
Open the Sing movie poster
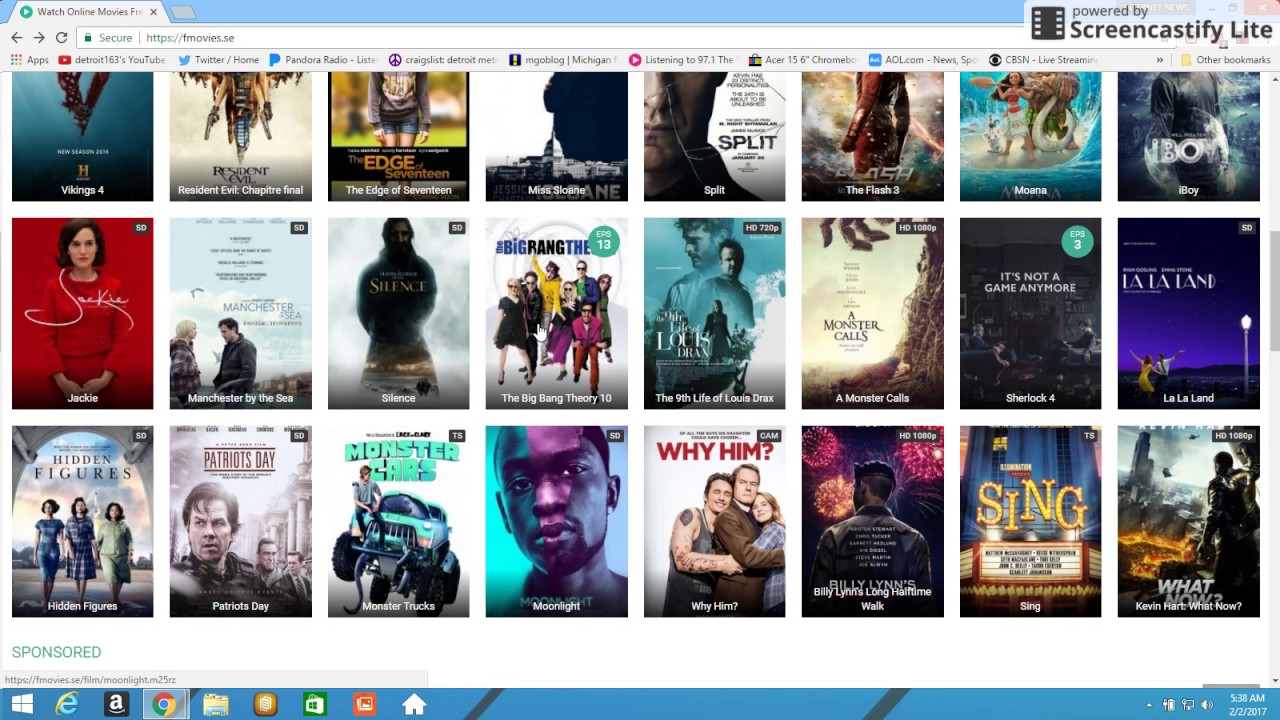pyautogui.click(x=1031, y=522)
